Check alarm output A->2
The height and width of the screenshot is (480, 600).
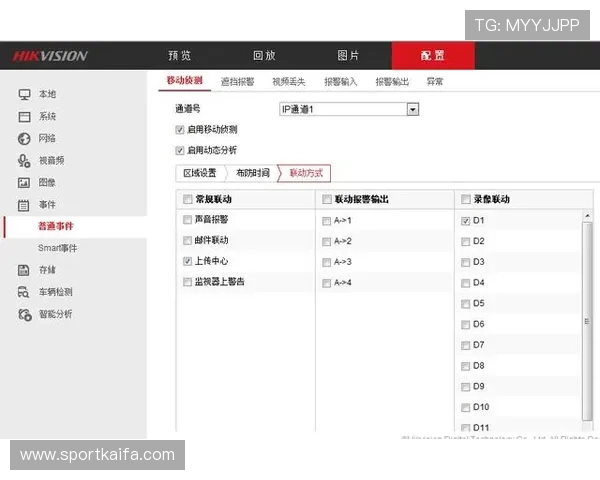click(326, 242)
